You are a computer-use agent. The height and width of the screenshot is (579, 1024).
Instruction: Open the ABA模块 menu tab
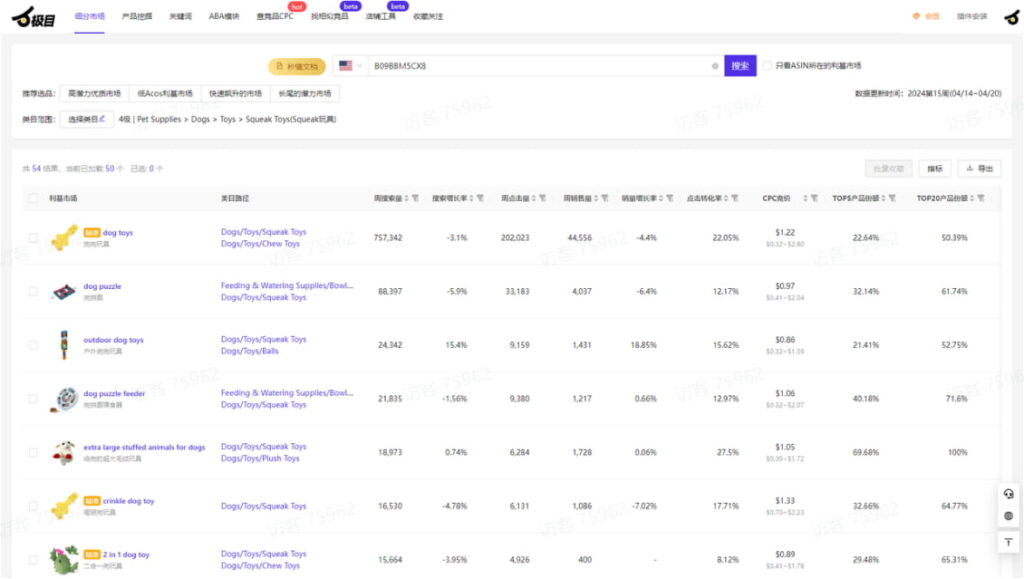point(224,17)
